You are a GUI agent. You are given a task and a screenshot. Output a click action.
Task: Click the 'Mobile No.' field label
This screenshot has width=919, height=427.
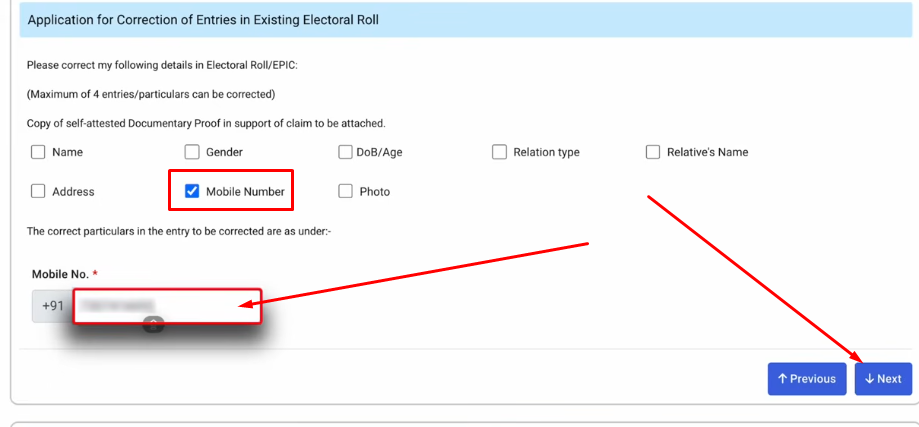[60, 274]
